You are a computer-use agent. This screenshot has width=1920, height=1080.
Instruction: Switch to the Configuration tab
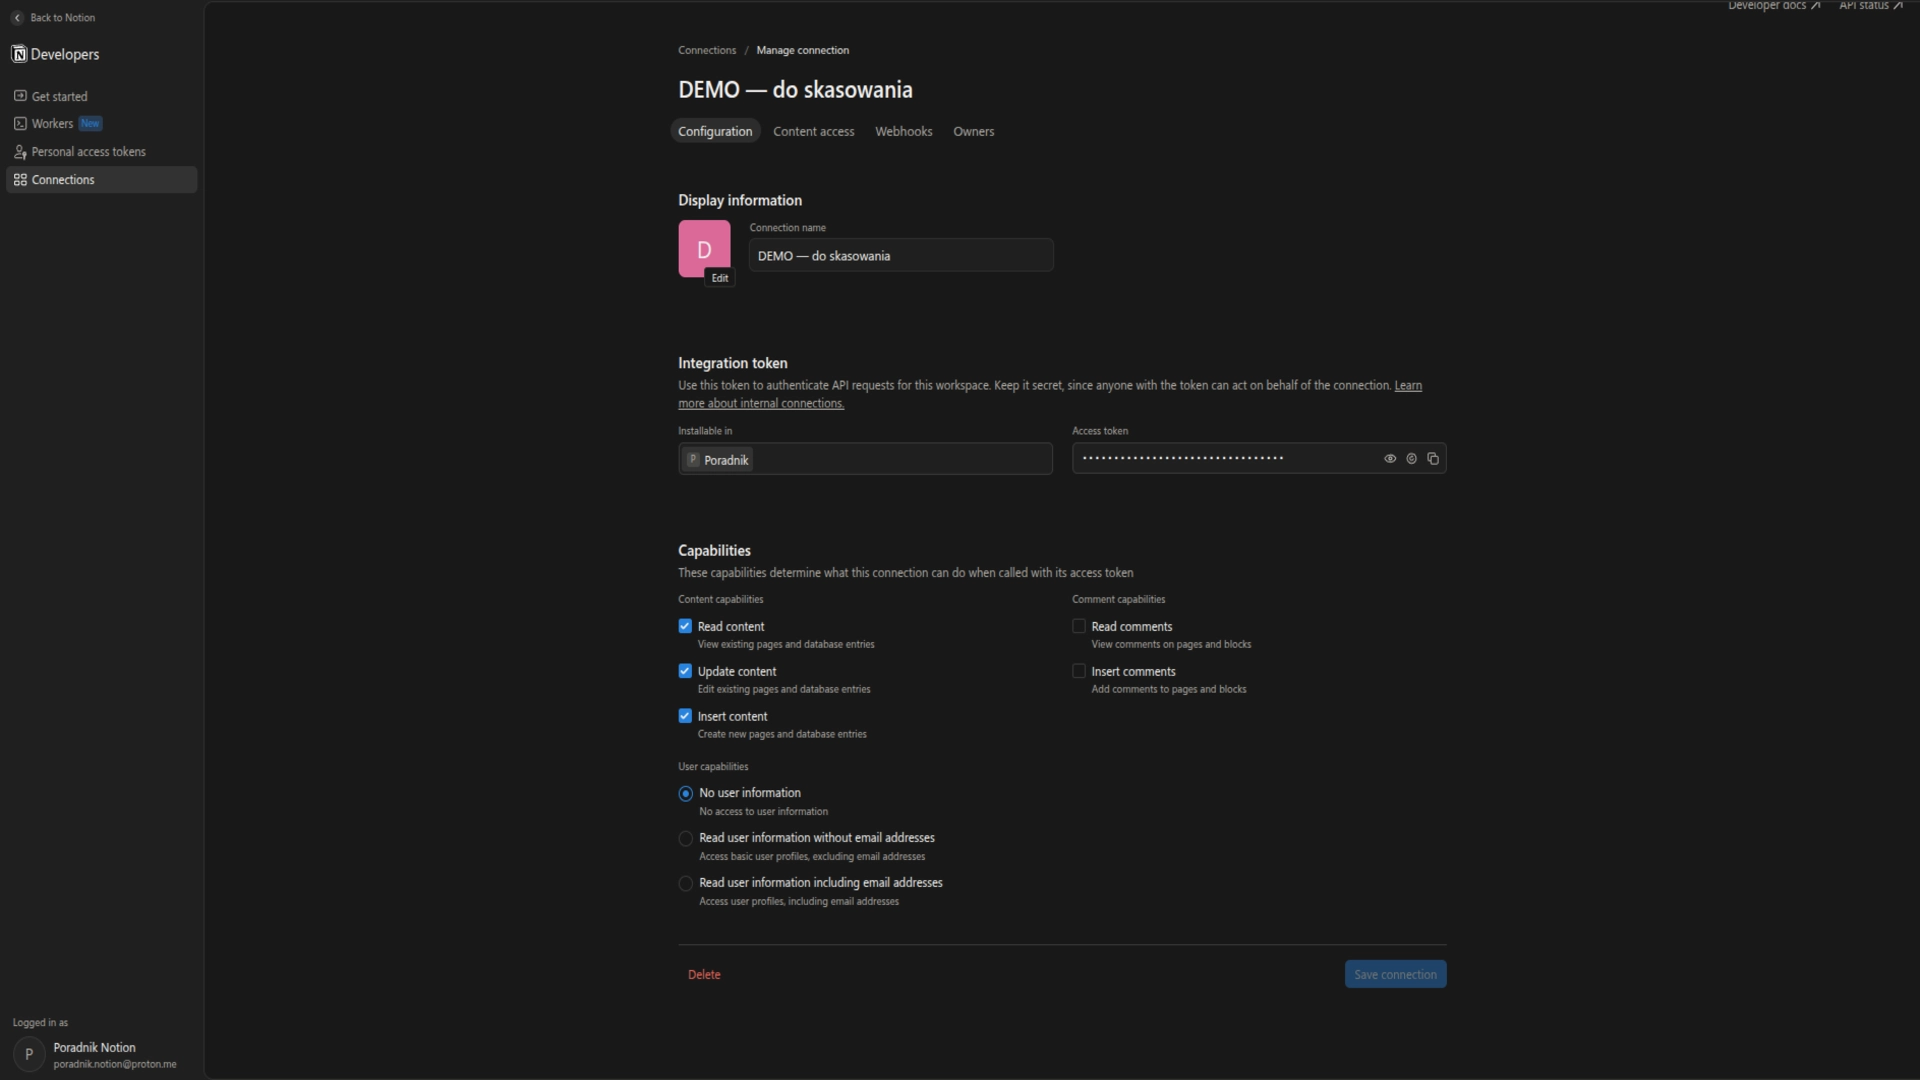pyautogui.click(x=715, y=131)
